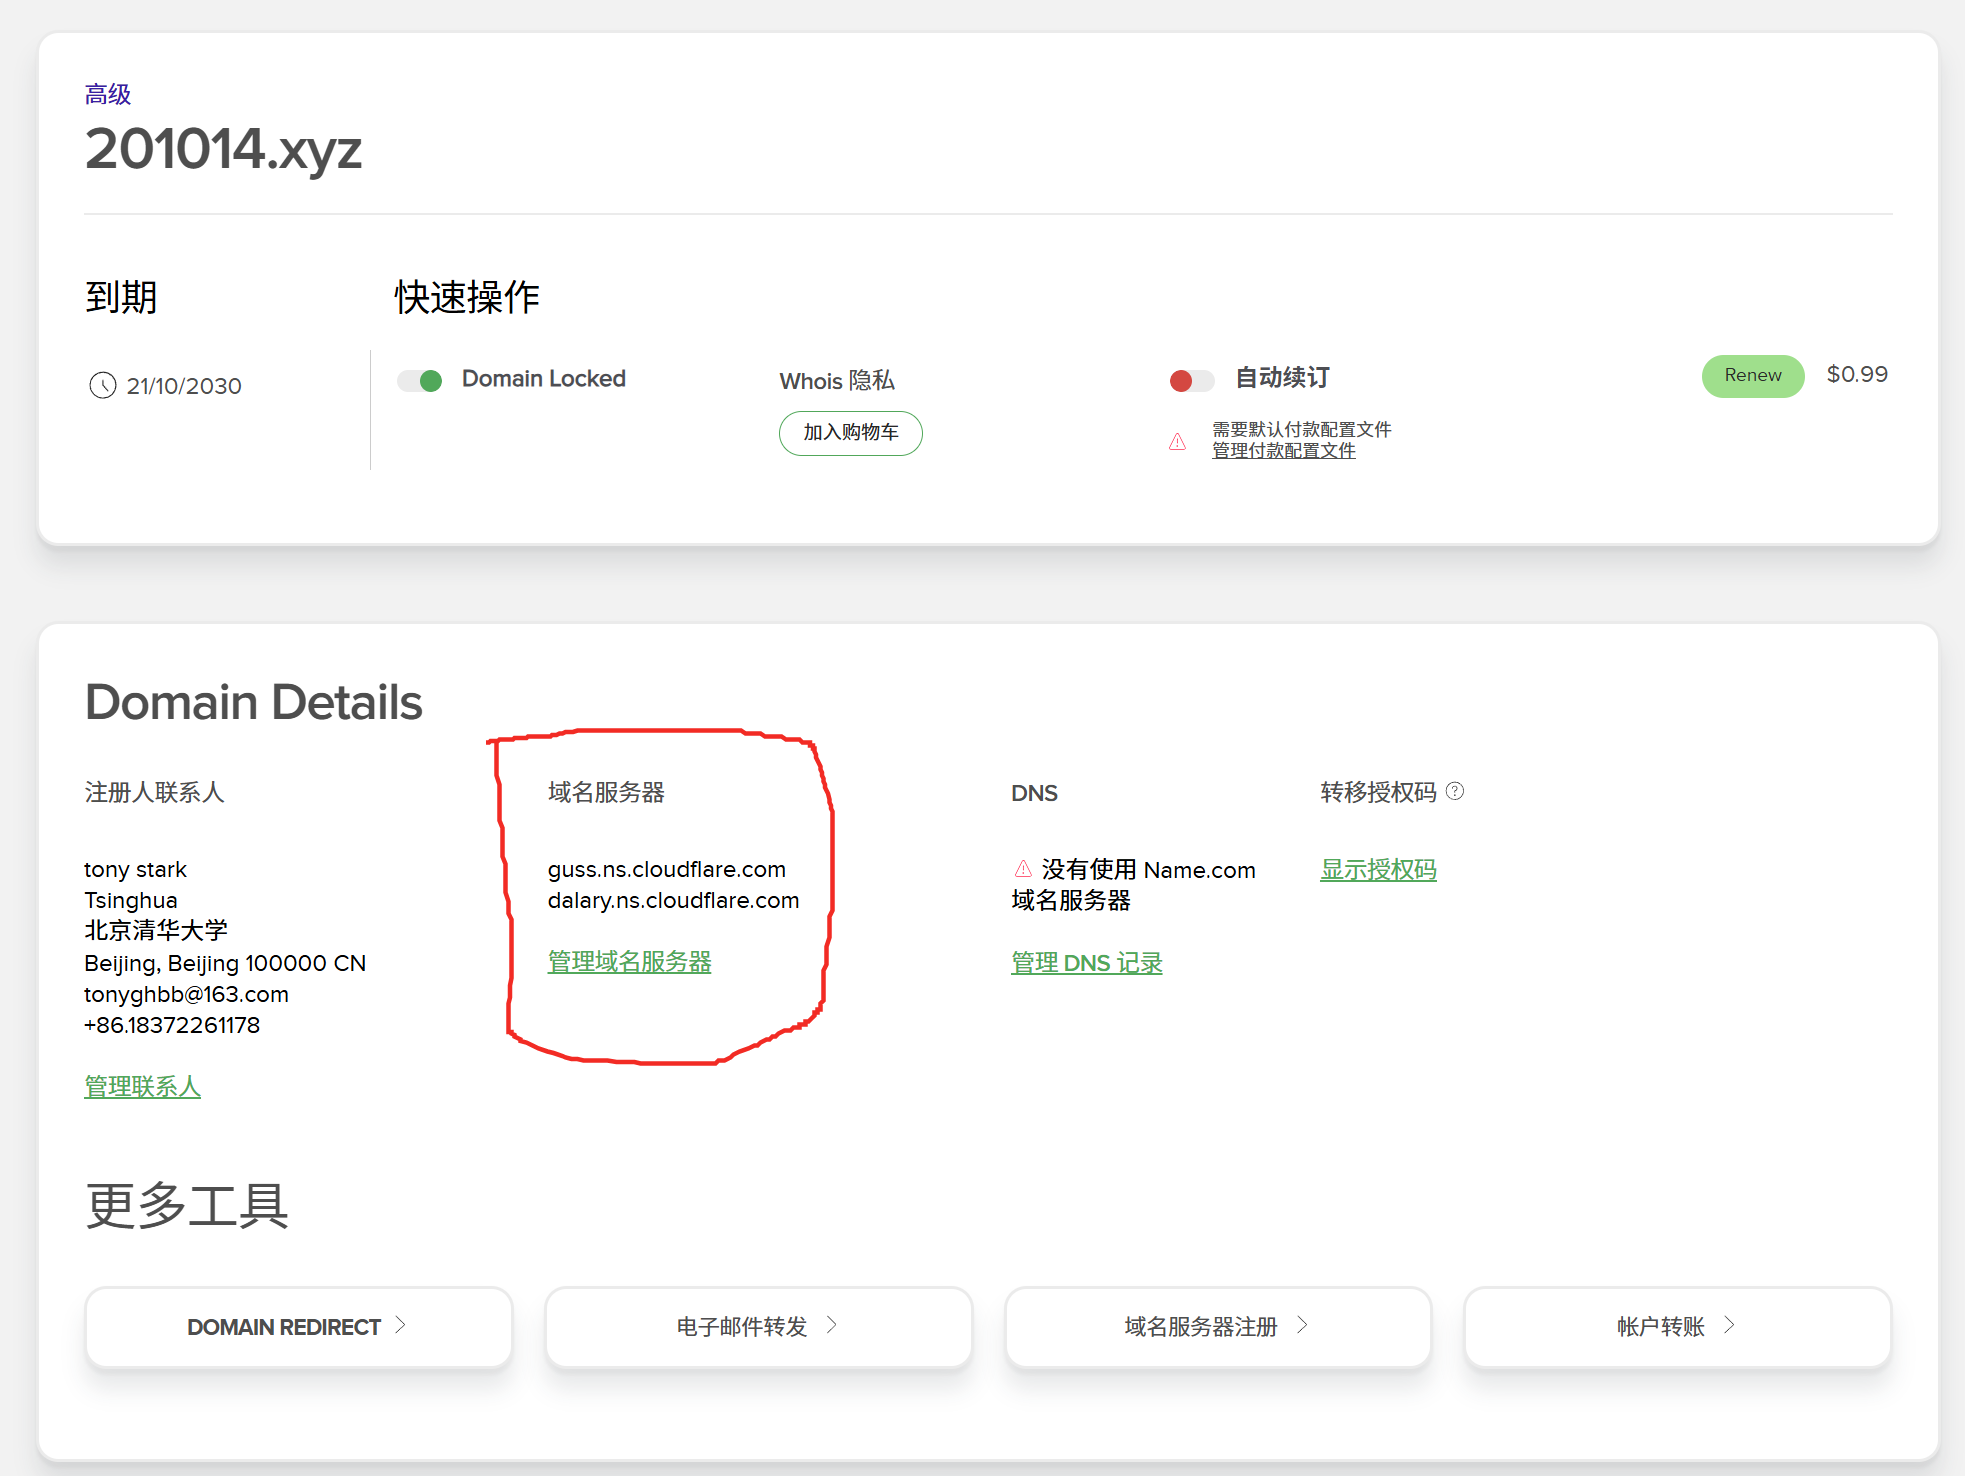
Task: Click the expiry date 21/10/2030
Action: [x=184, y=386]
